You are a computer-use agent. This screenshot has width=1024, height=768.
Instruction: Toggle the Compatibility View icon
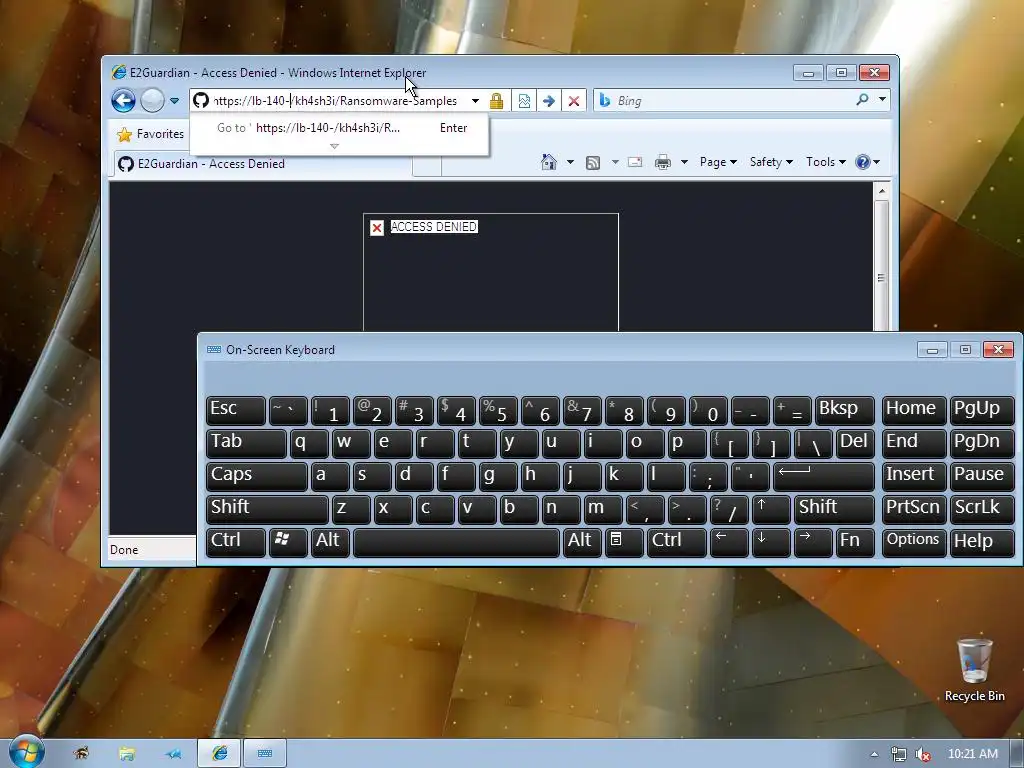pyautogui.click(x=524, y=101)
